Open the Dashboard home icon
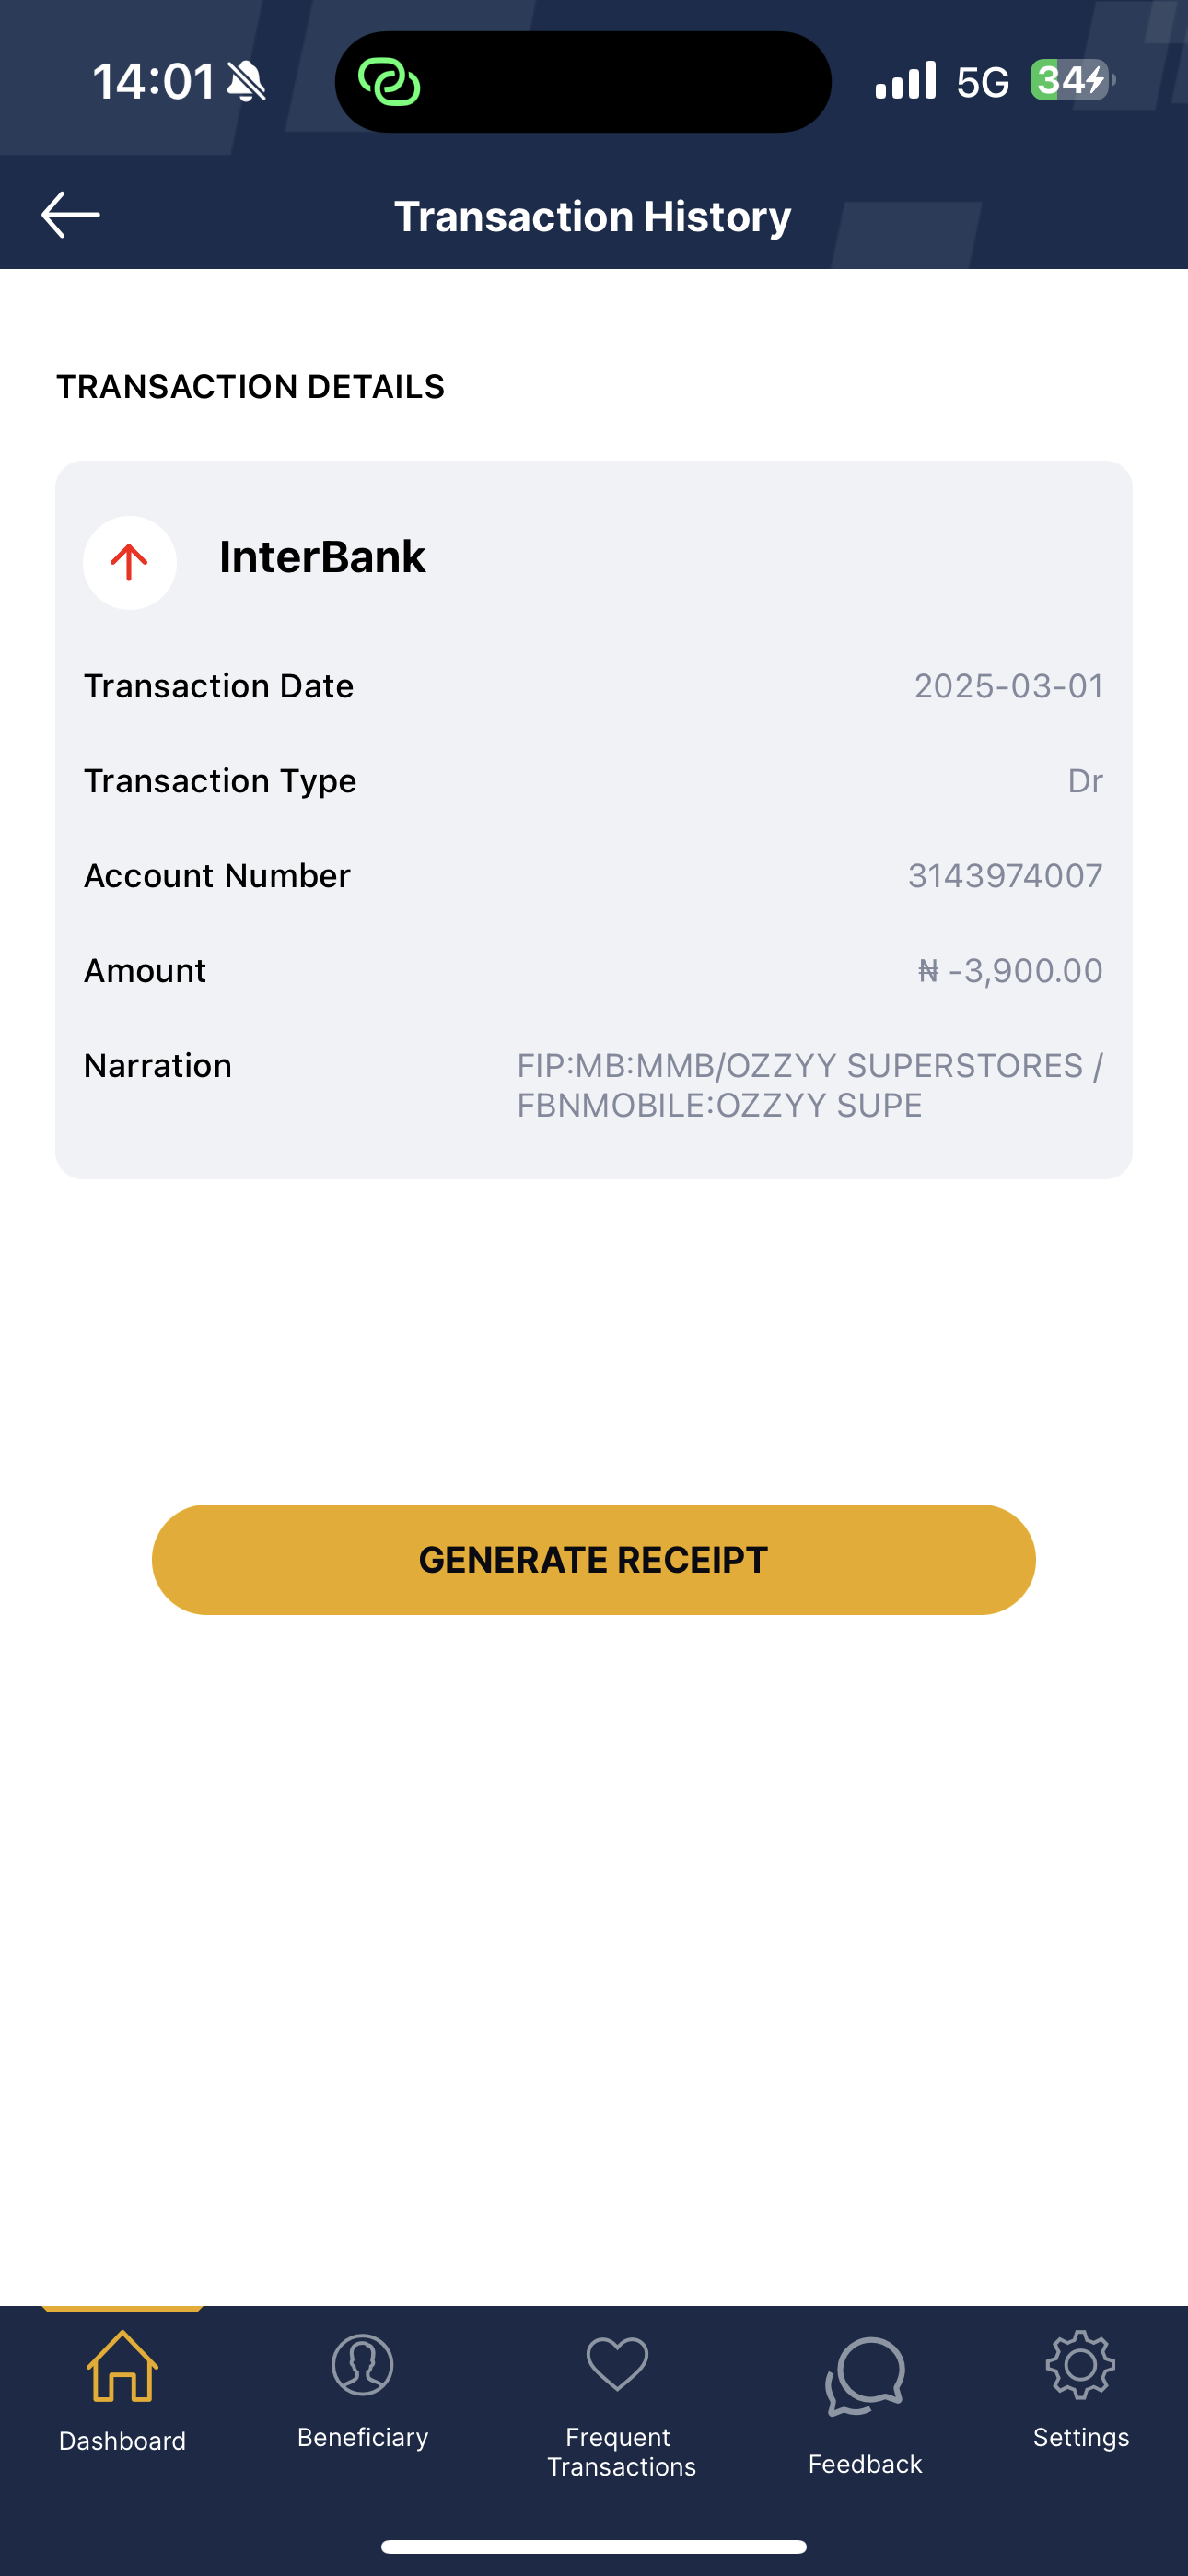This screenshot has height=2576, width=1188. (122, 2367)
